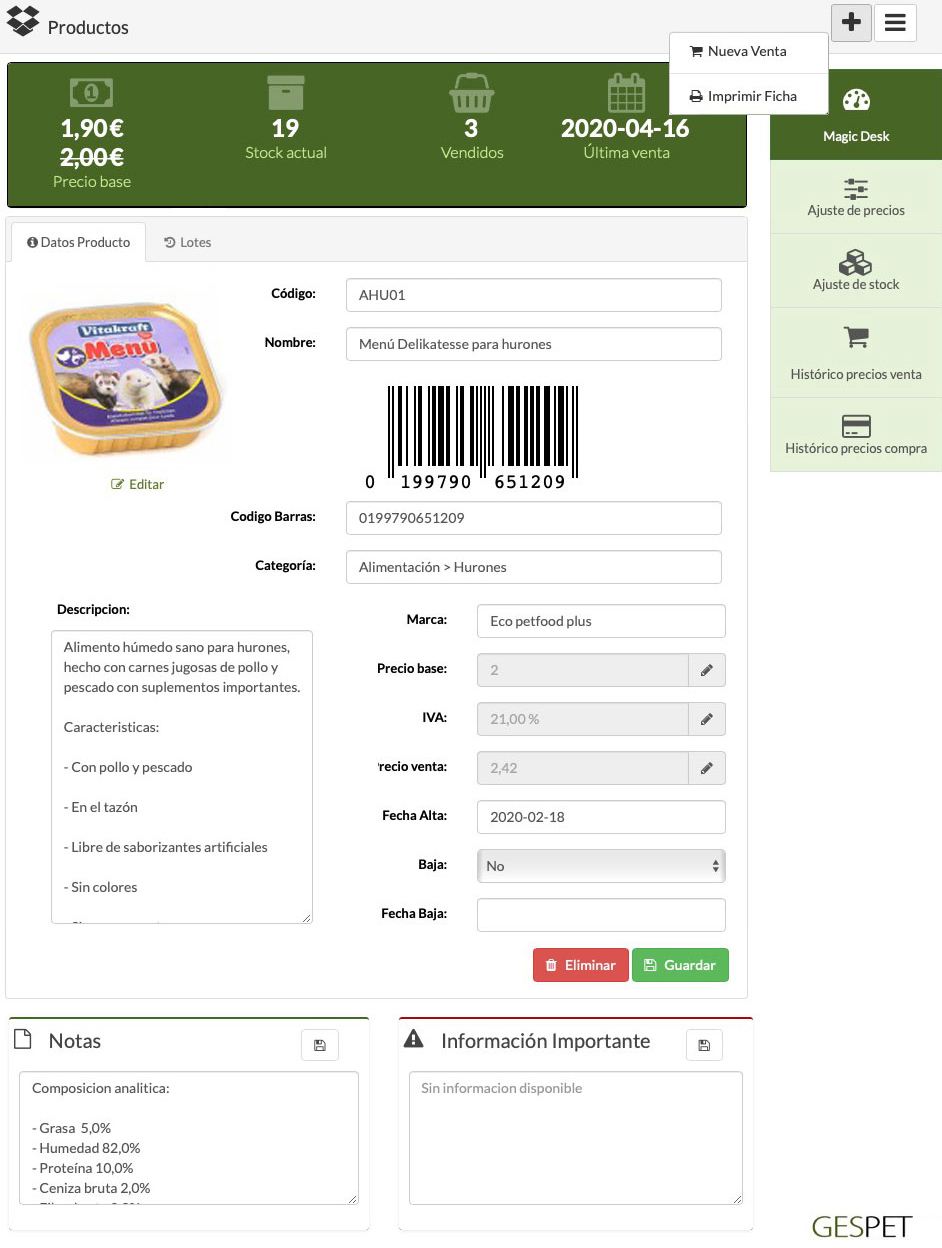The height and width of the screenshot is (1248, 942).
Task: Open Ajuste de stock boxes icon
Action: point(856,262)
